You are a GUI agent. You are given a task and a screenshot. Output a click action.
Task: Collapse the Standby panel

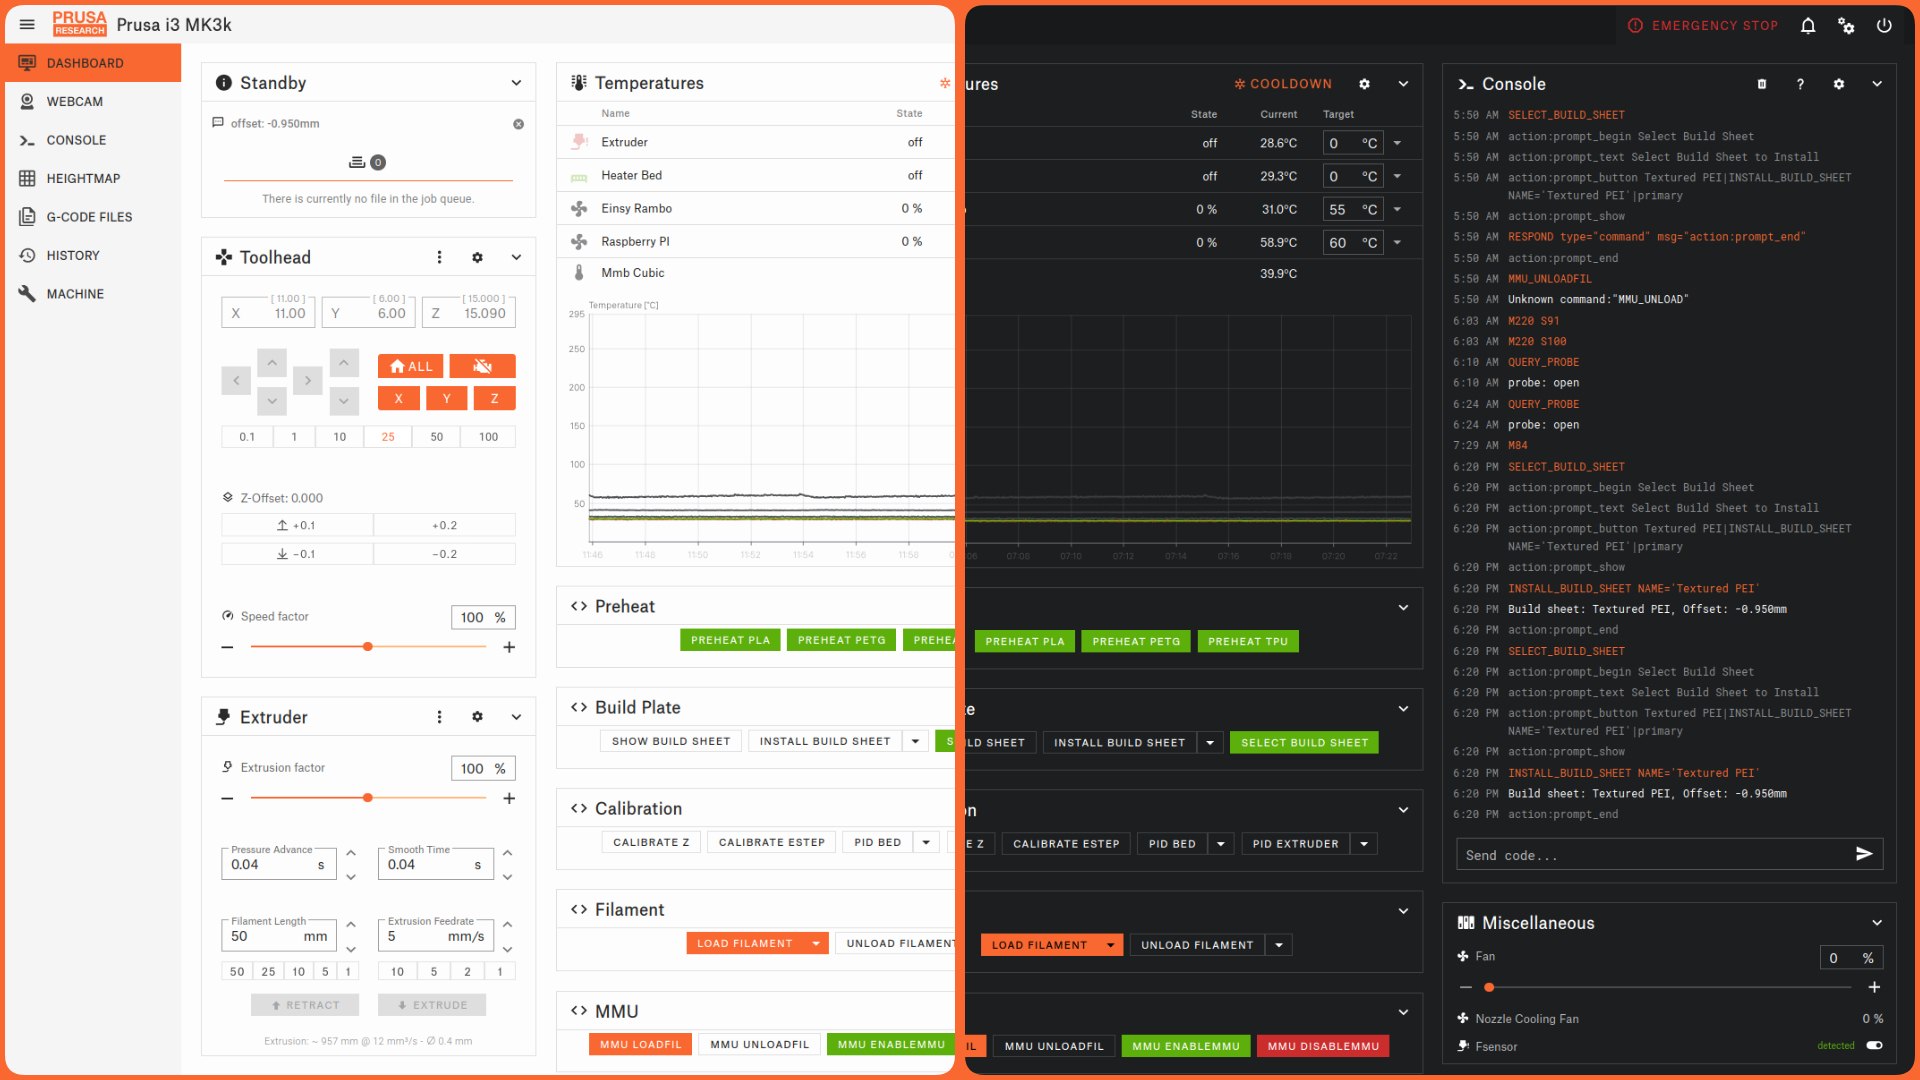516,83
